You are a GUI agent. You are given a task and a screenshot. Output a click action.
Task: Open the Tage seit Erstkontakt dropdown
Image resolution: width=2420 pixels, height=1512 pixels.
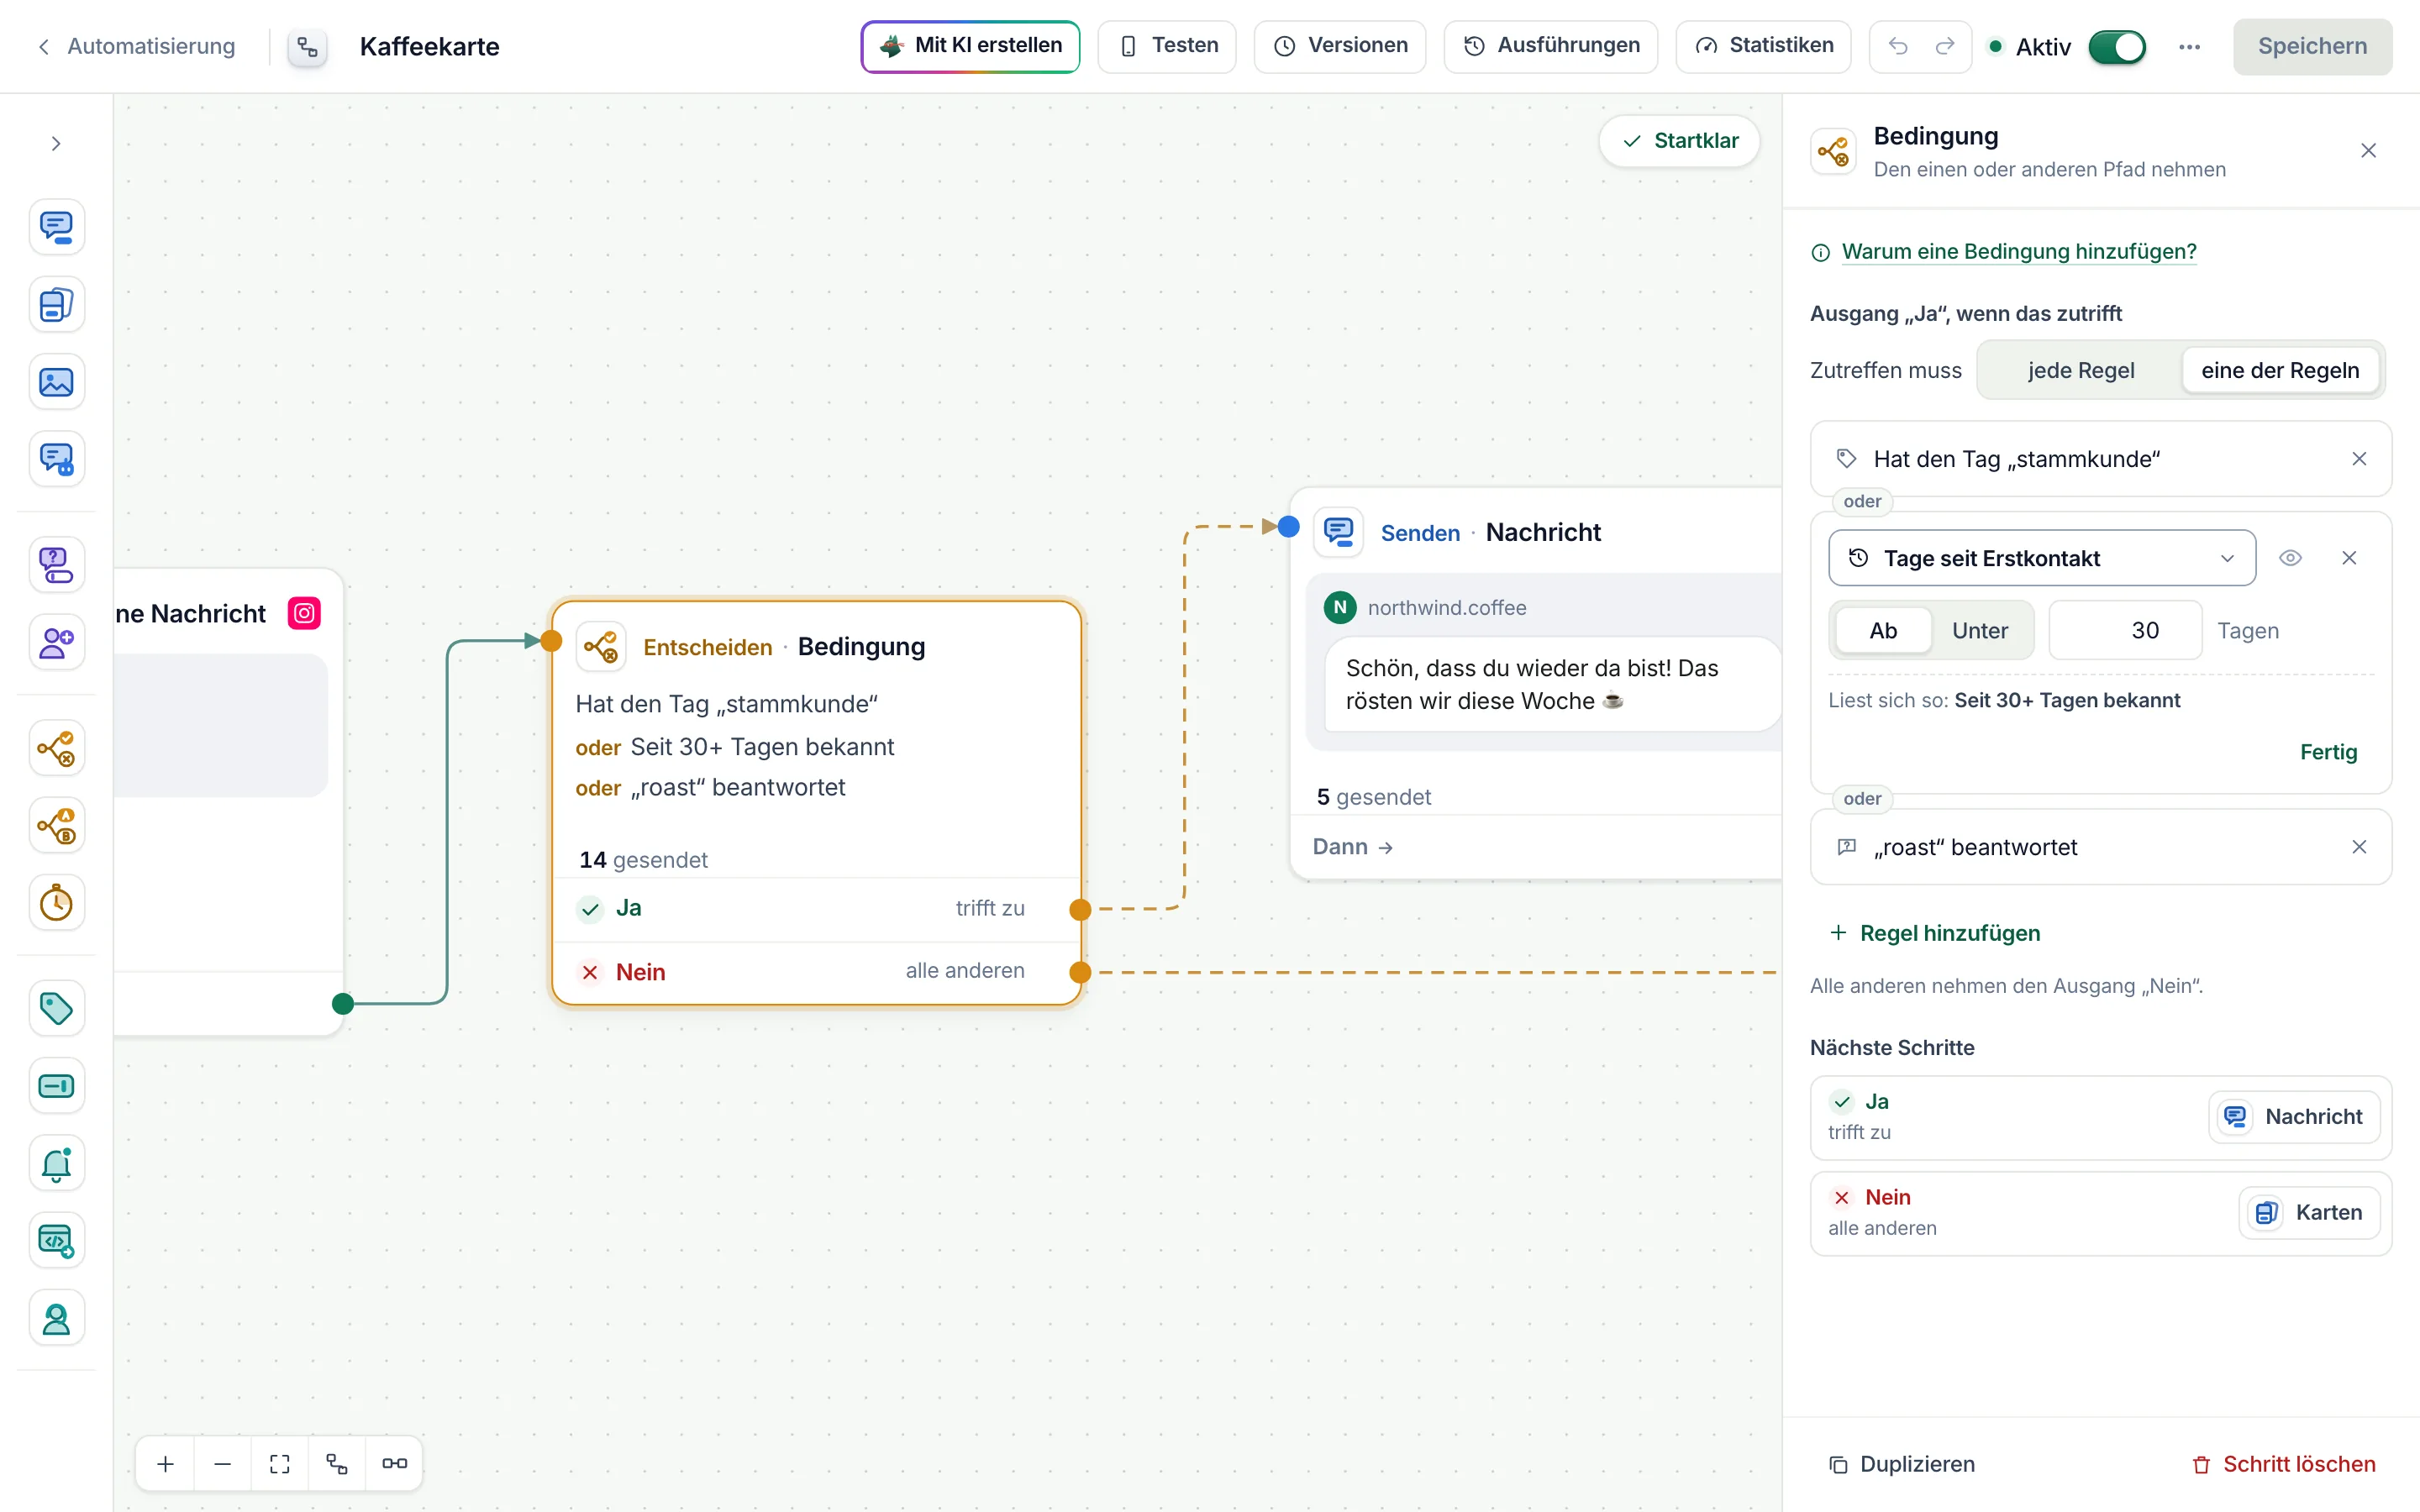(2042, 558)
